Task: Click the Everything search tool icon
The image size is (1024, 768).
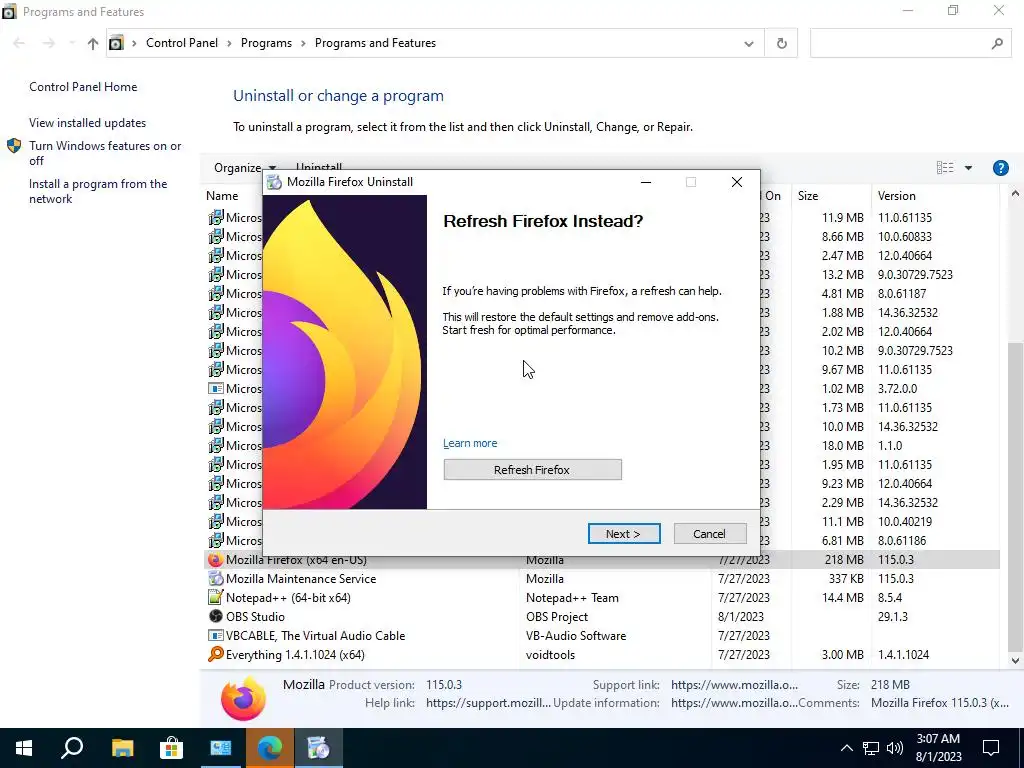Action: (x=216, y=654)
